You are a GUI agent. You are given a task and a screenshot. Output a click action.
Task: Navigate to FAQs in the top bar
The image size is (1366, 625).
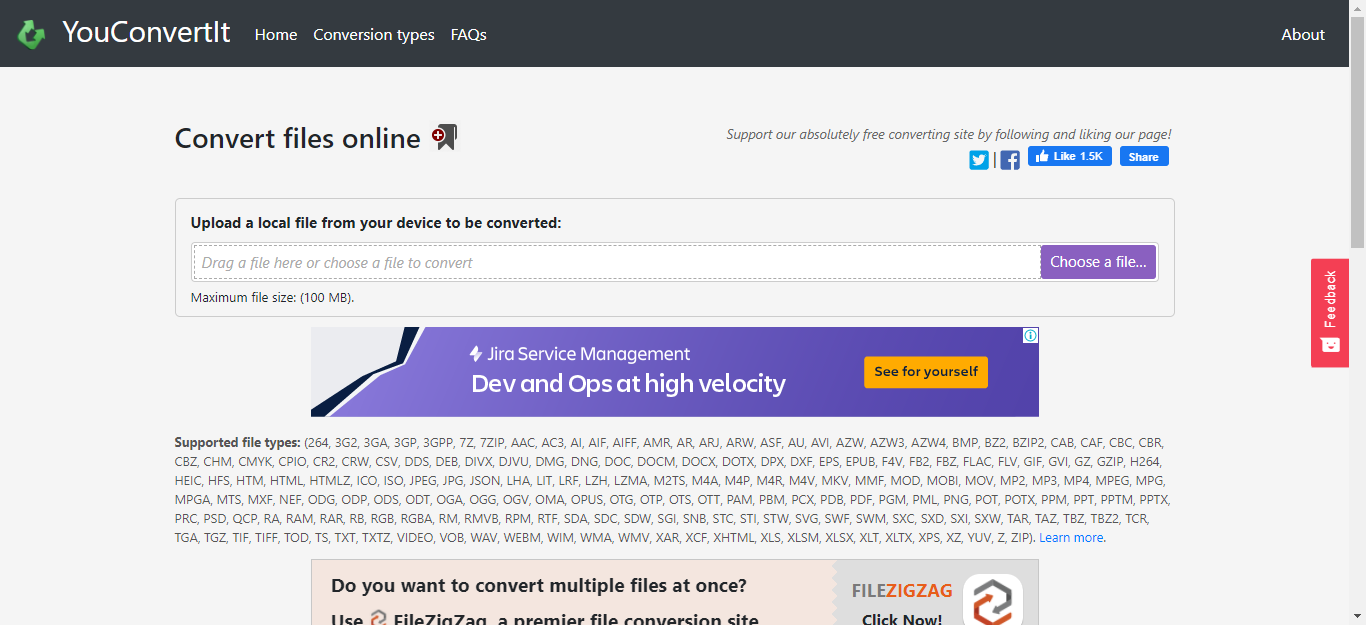click(x=469, y=35)
